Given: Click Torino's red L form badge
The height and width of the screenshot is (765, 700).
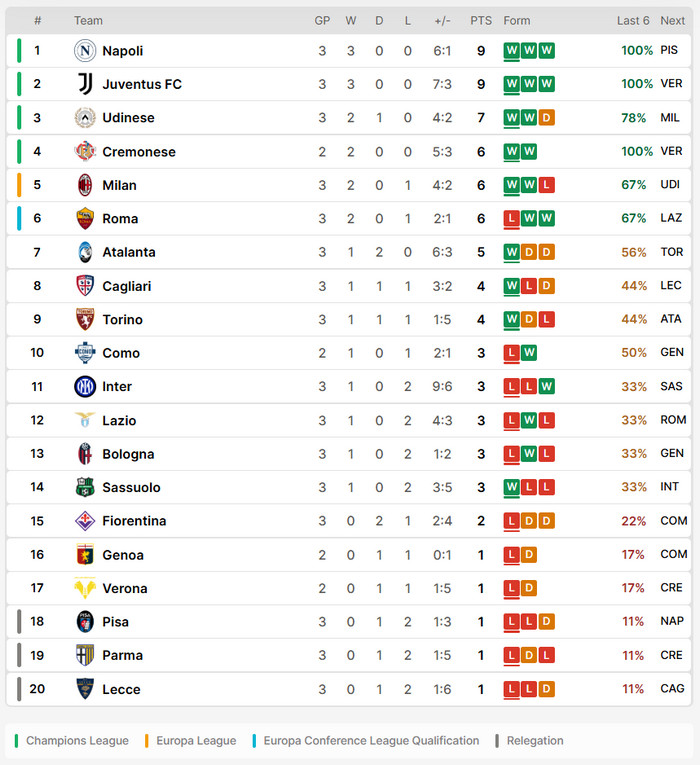Looking at the screenshot, I should (x=546, y=320).
